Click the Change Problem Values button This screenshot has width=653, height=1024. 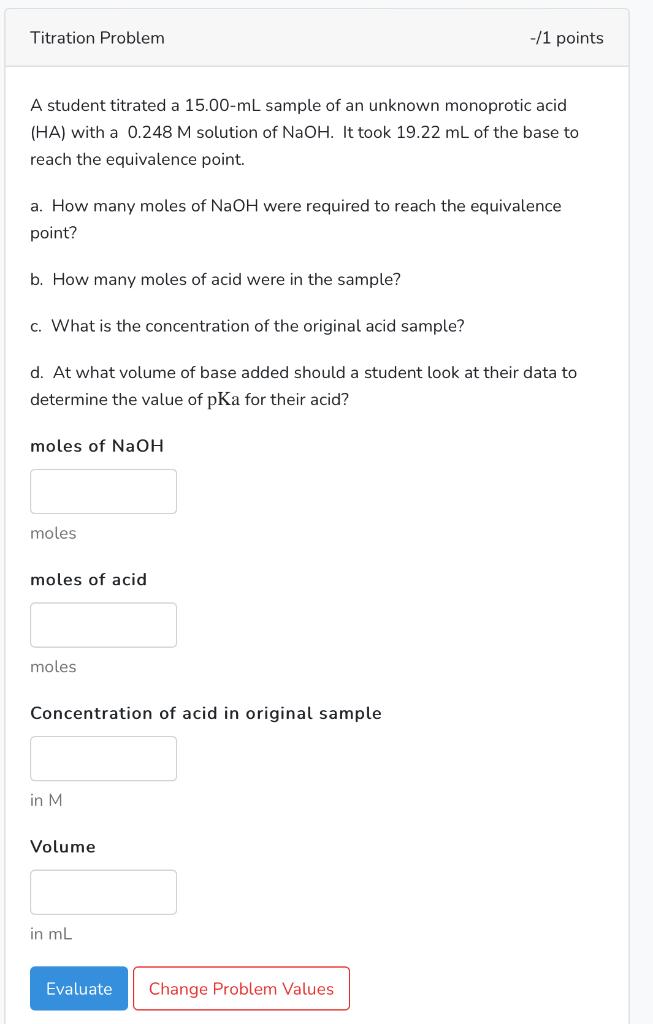coord(240,988)
